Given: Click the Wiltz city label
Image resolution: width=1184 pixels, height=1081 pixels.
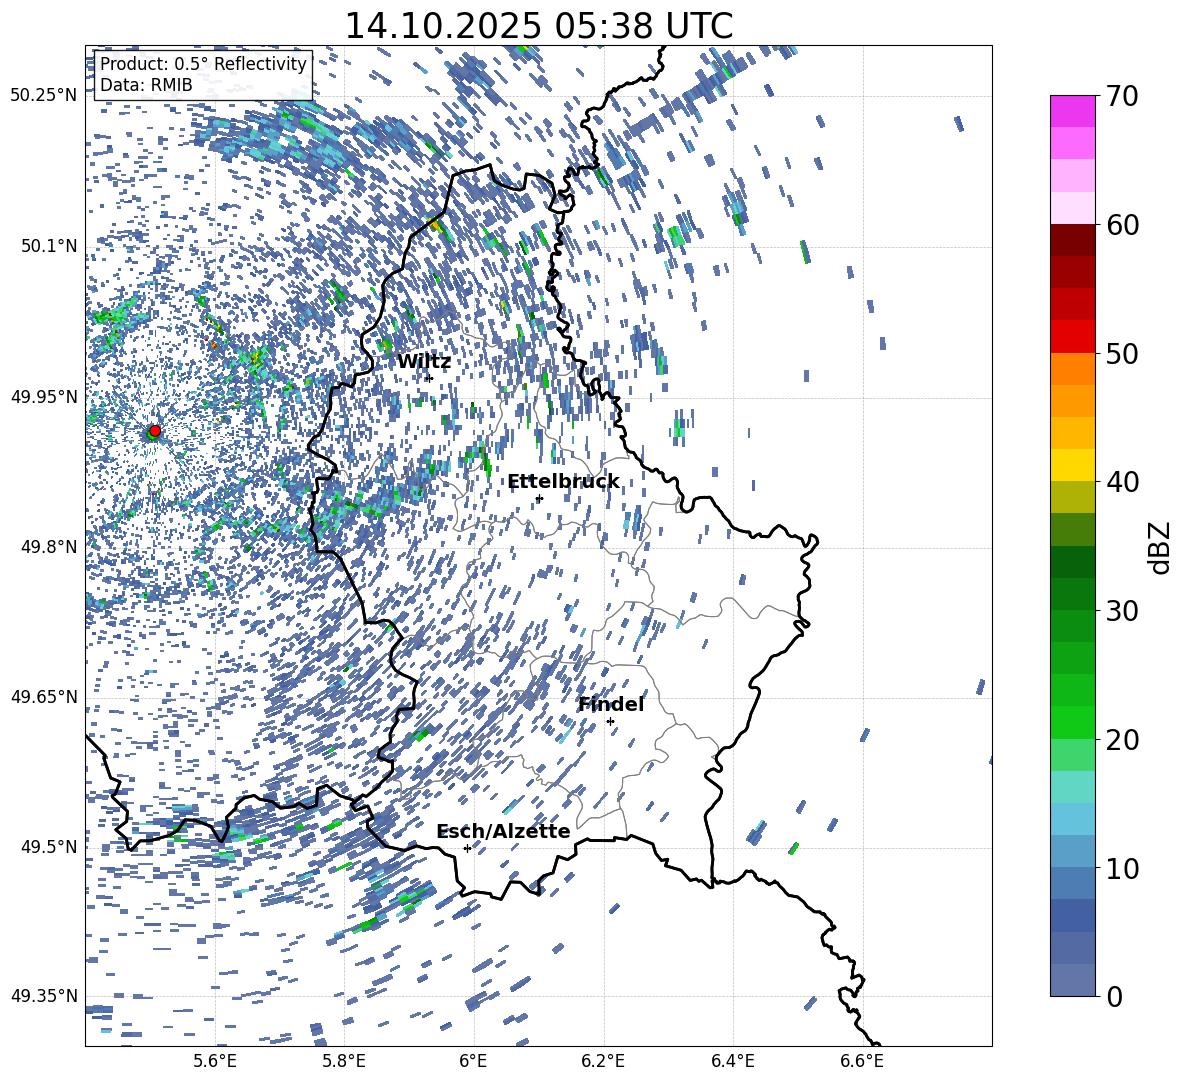Looking at the screenshot, I should 424,362.
